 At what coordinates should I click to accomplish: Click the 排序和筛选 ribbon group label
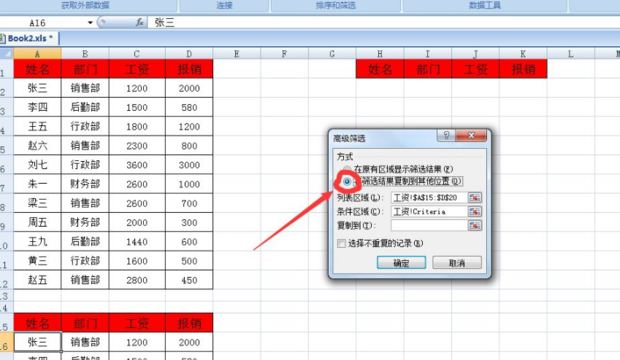[335, 6]
